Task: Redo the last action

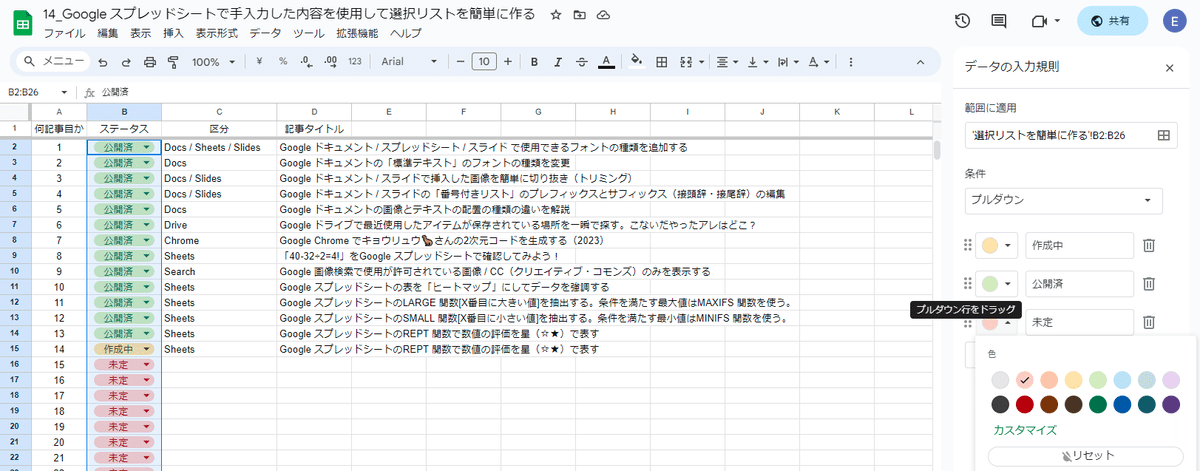Action: (x=126, y=62)
